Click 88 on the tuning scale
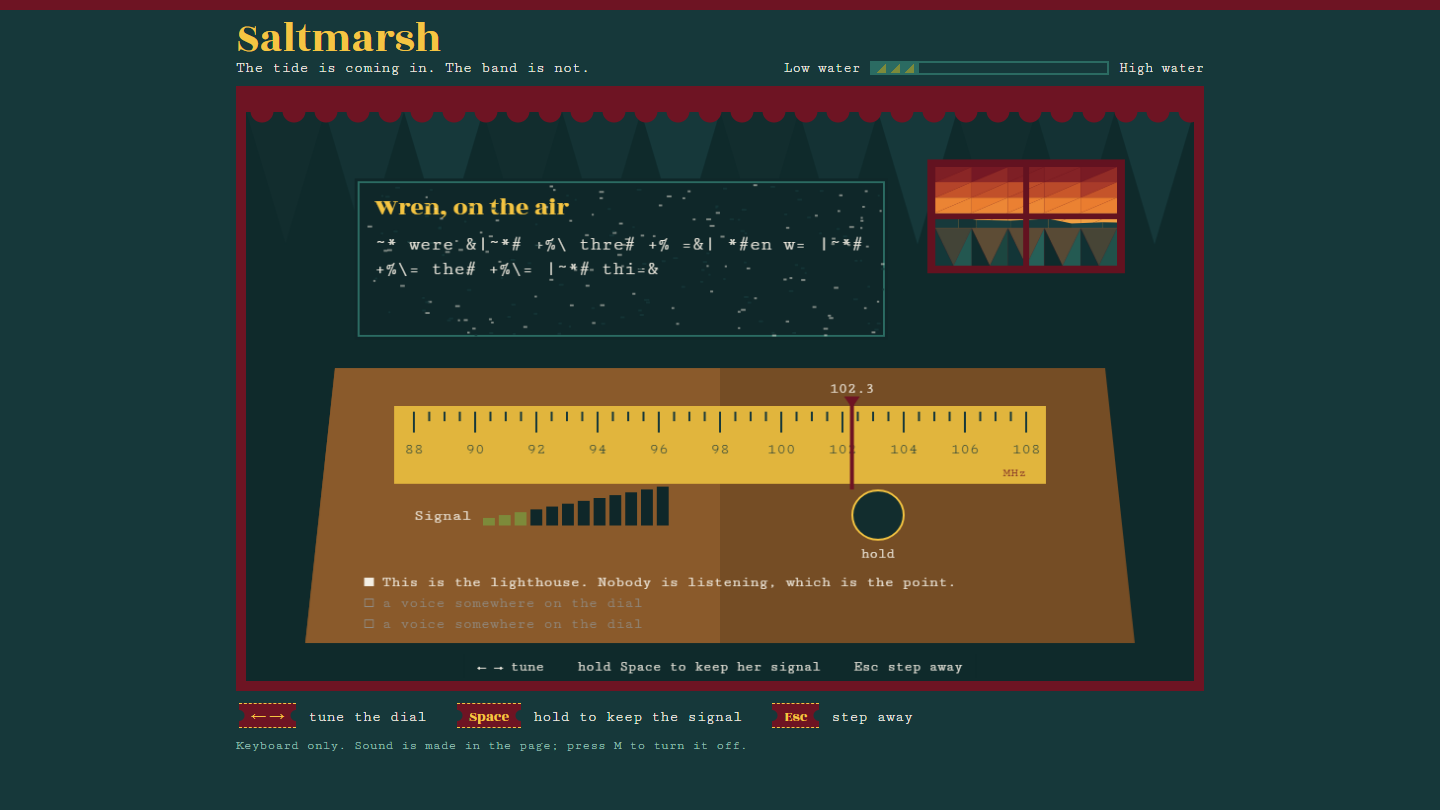Viewport: 1440px width, 810px height. coord(414,450)
